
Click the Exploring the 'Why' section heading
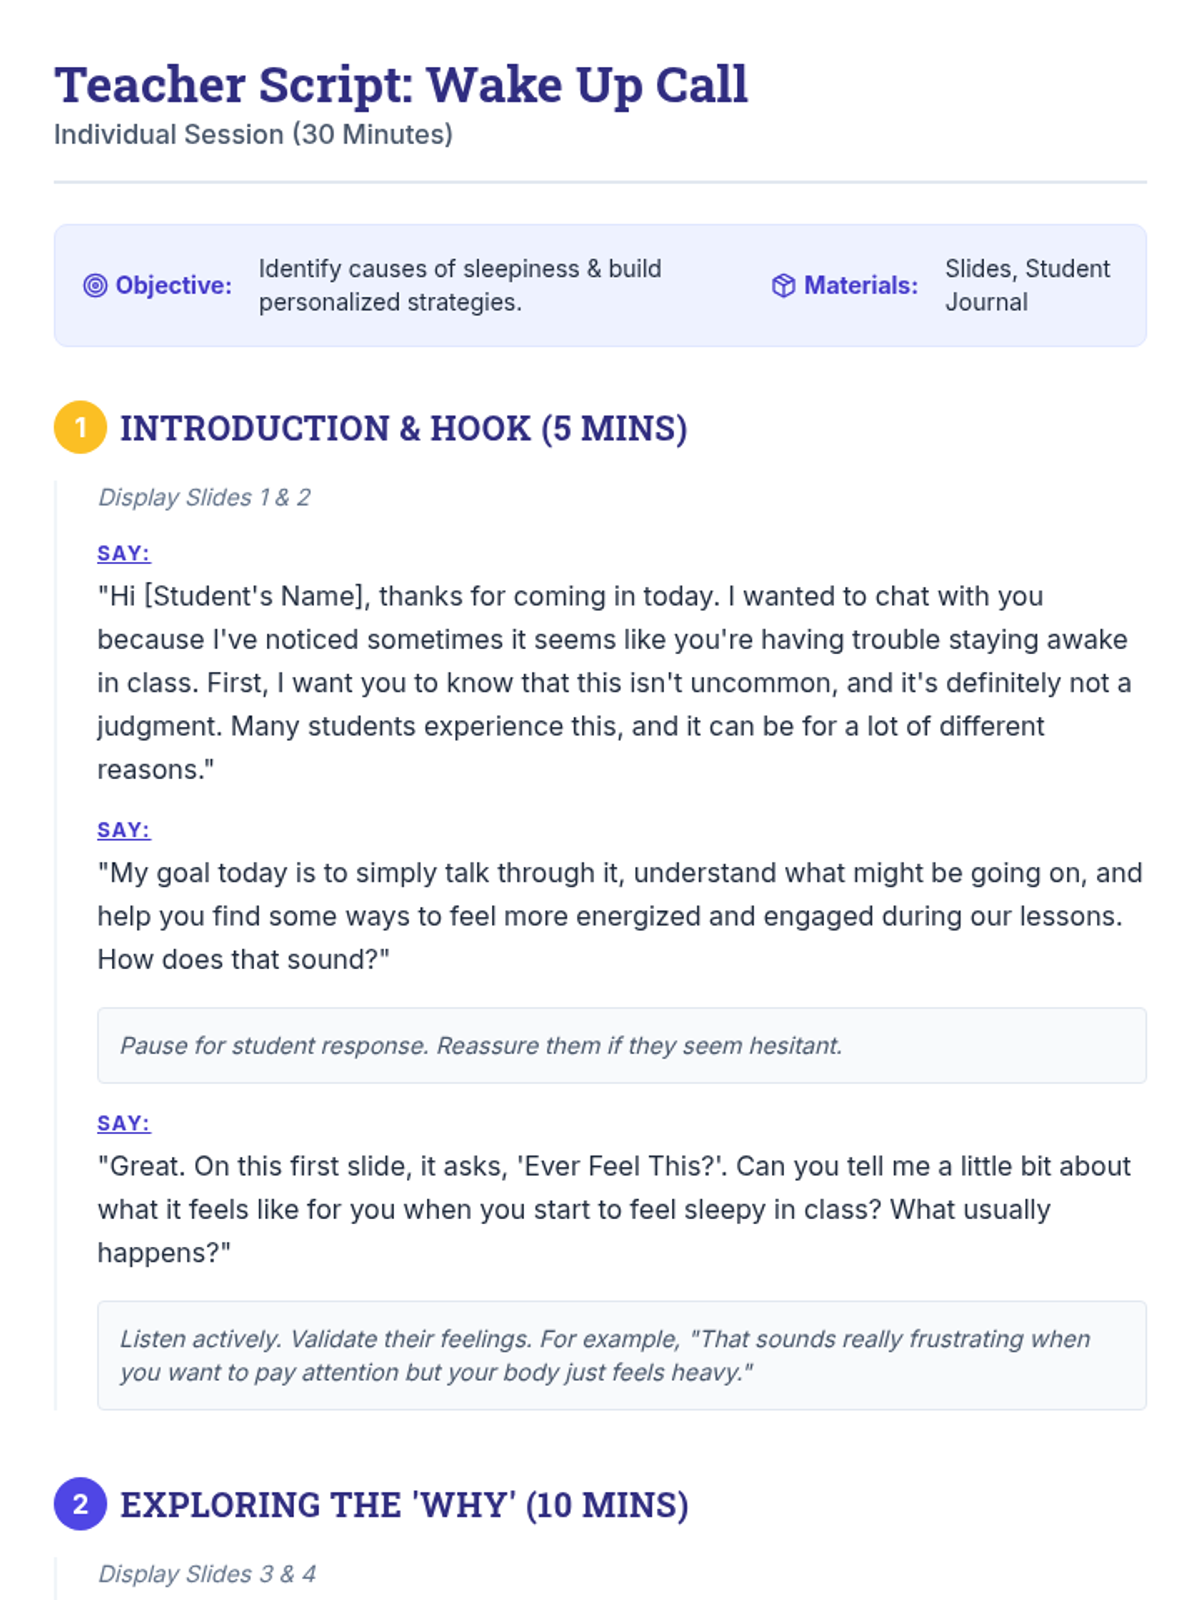(404, 1504)
